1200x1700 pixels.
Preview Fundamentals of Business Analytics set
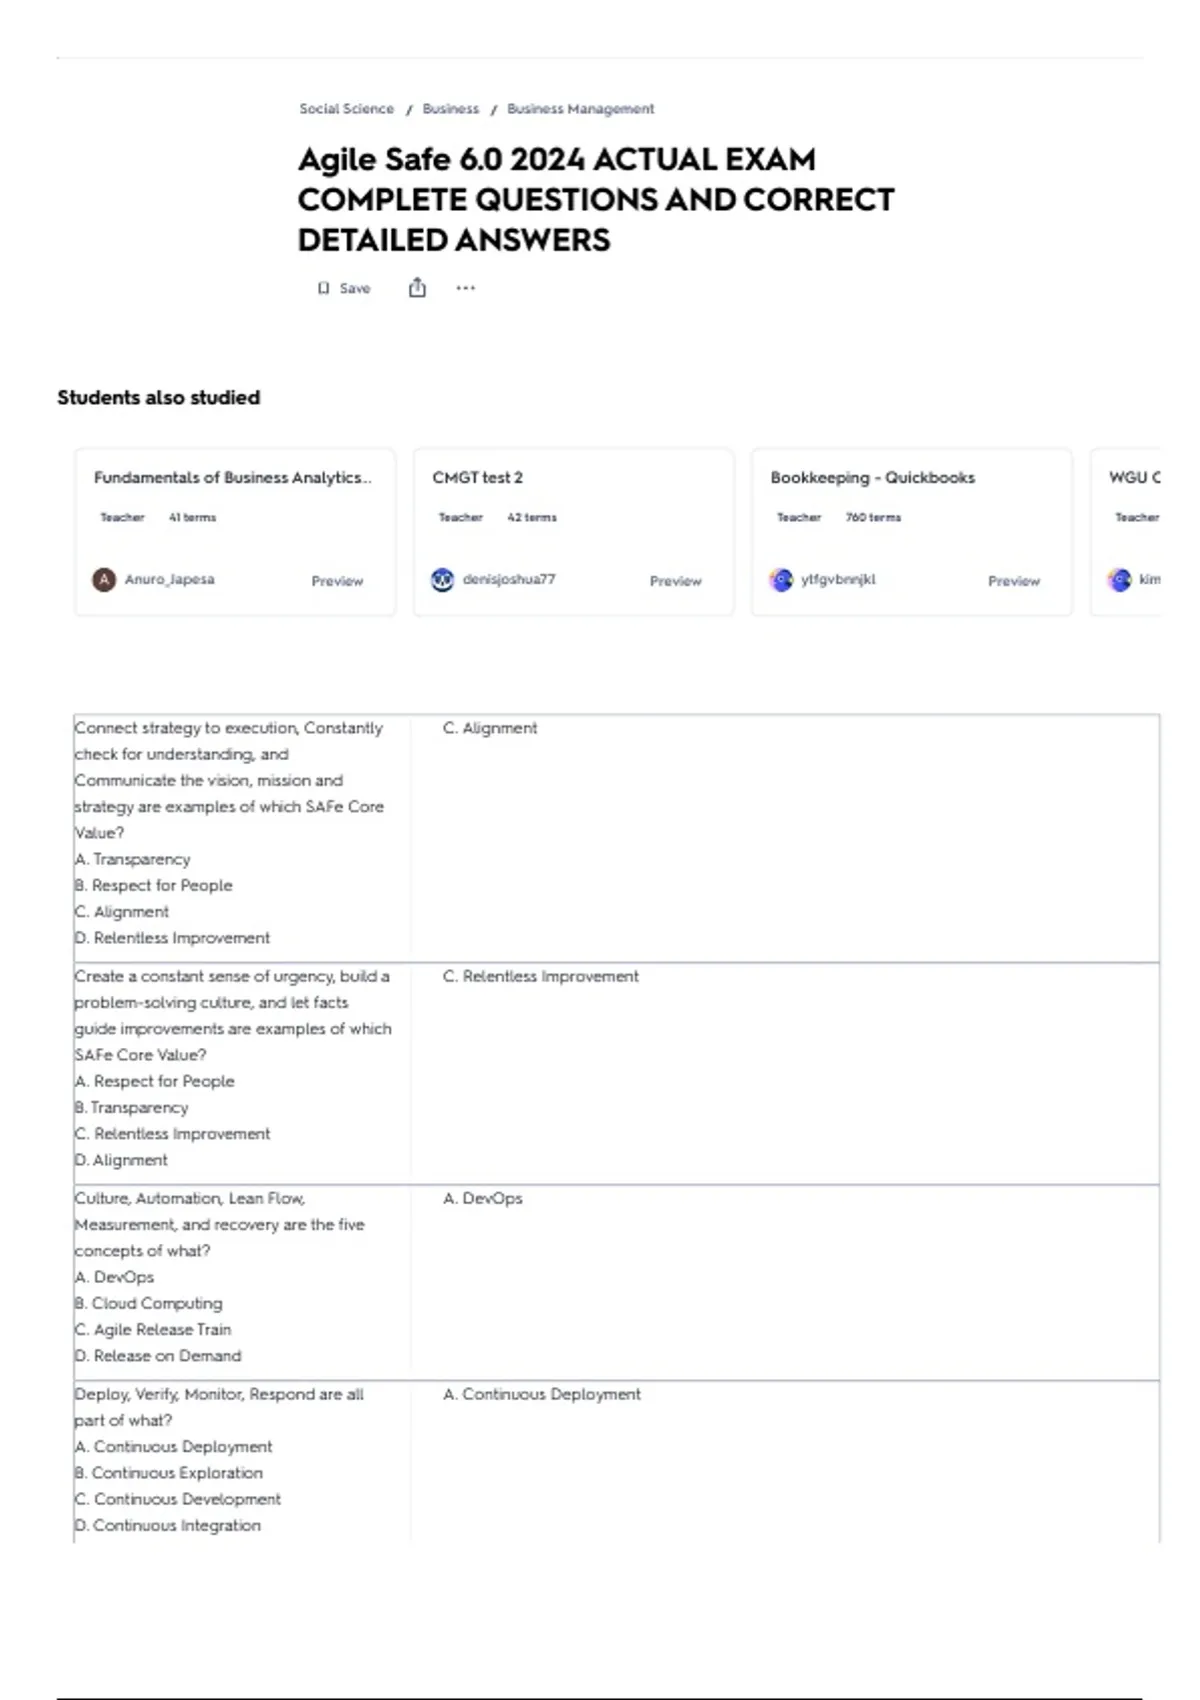[337, 581]
